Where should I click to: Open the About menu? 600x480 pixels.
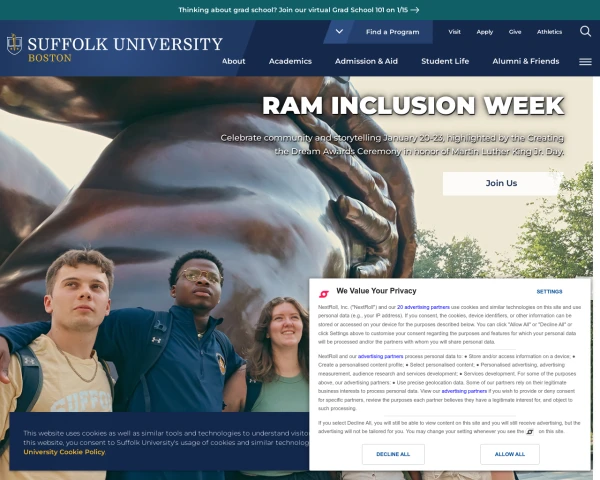click(233, 61)
